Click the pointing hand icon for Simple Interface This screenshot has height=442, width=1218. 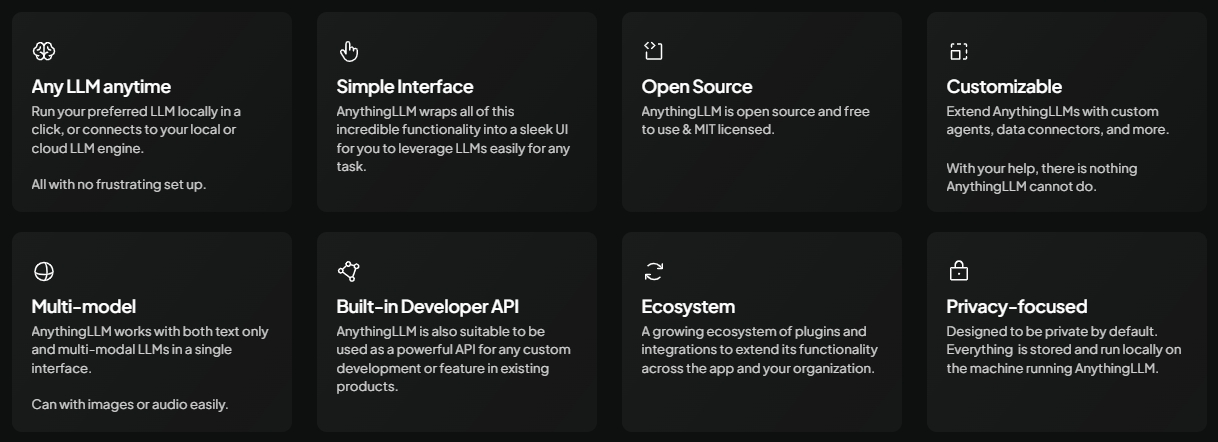point(348,51)
